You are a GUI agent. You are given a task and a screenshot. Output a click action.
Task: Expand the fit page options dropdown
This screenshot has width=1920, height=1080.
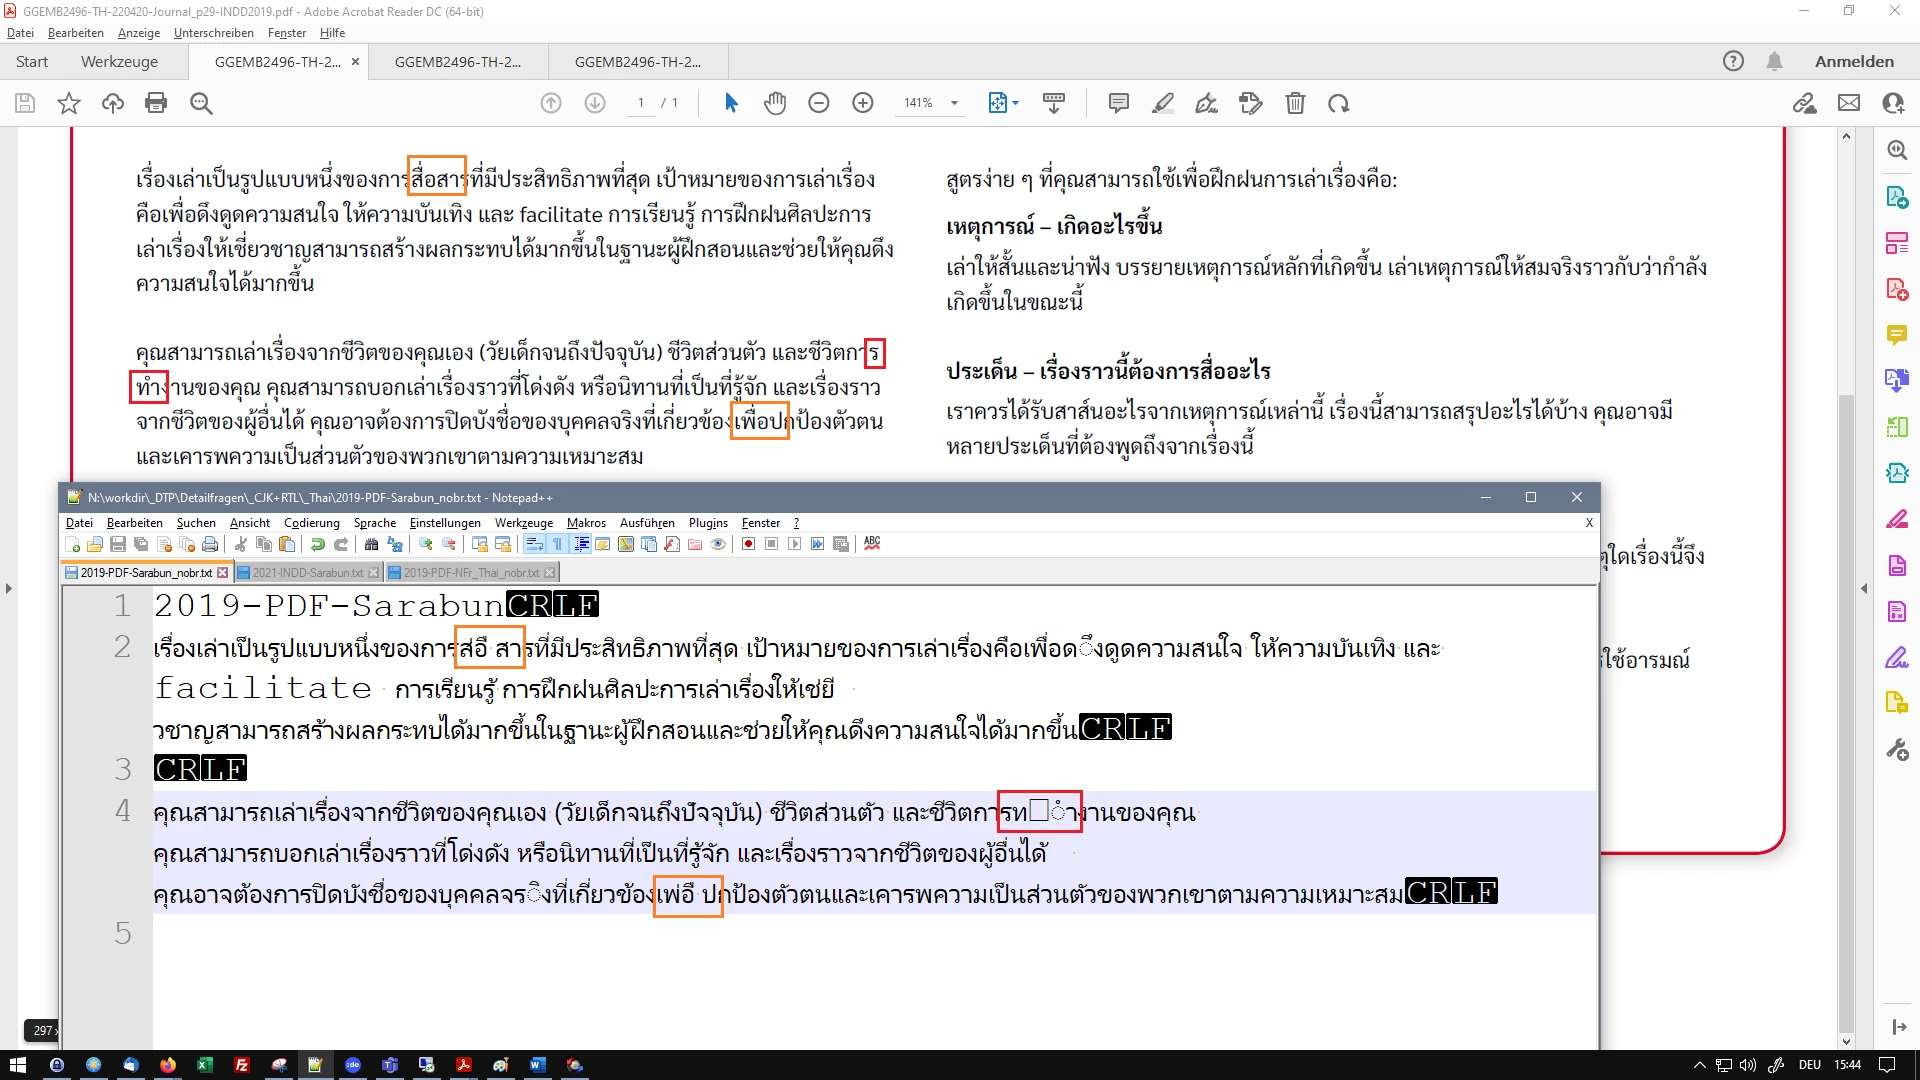pyautogui.click(x=1016, y=103)
